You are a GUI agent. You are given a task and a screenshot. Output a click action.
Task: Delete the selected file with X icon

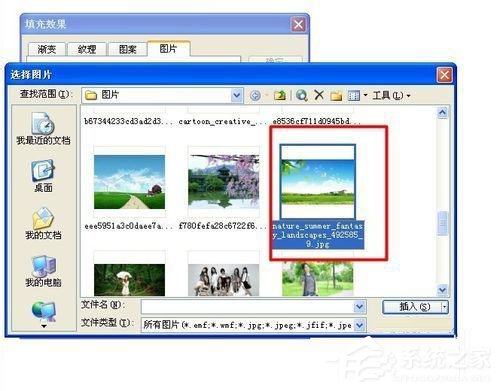click(x=319, y=95)
